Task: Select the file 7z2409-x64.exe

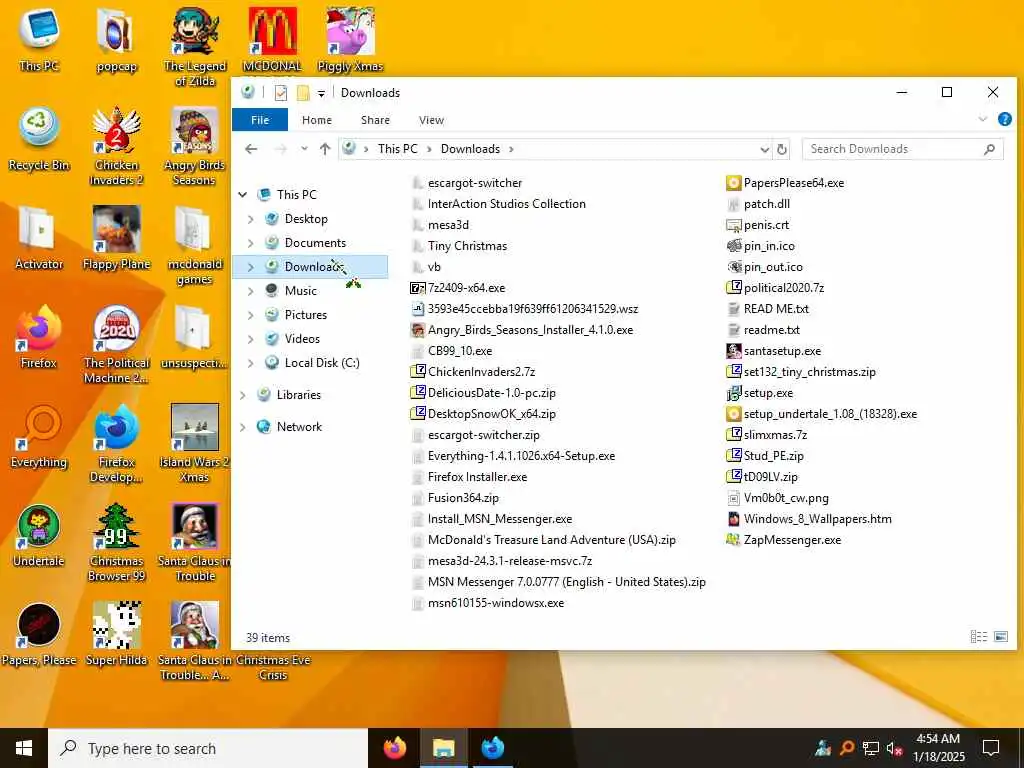Action: 457,288
